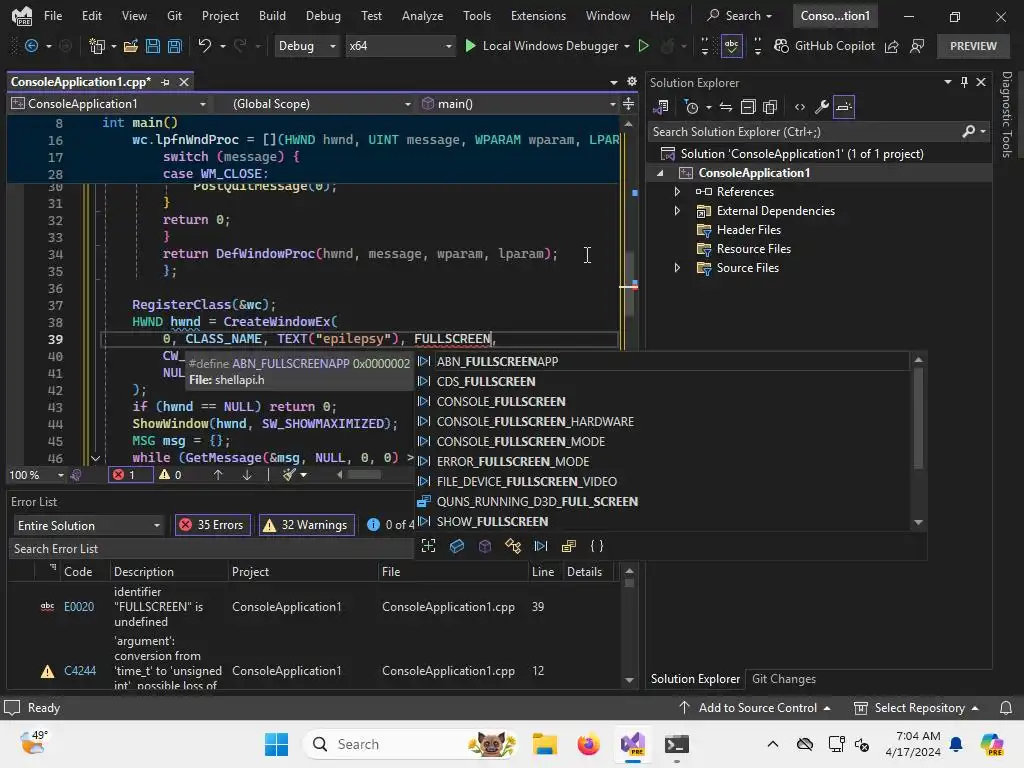Toggle the 32 Warnings filter
The width and height of the screenshot is (1024, 768).
tap(307, 525)
